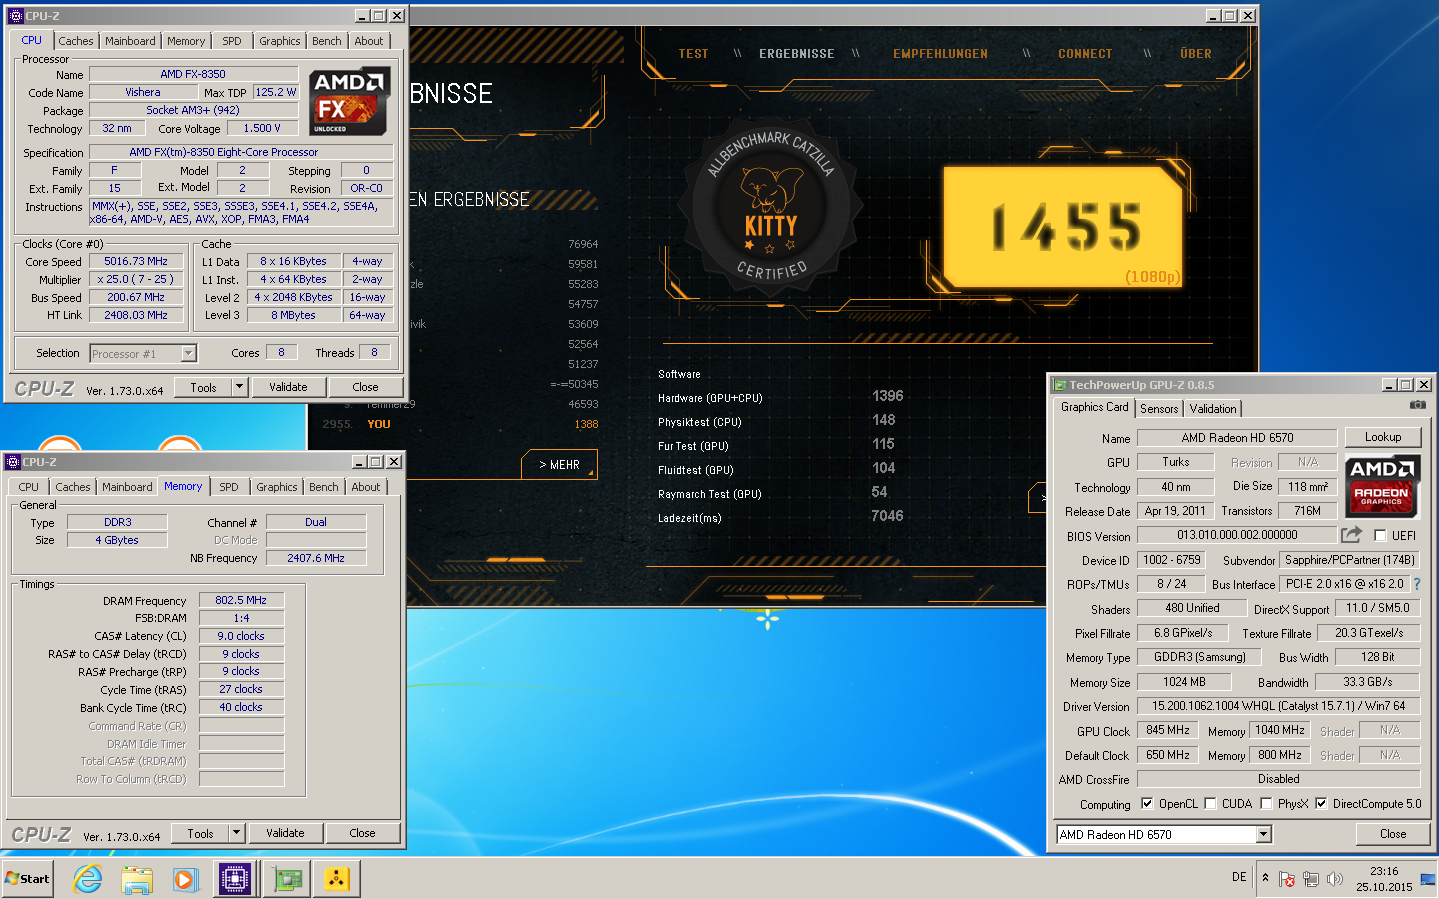Screen dimensions: 1439x899
Task: Switch to Graphics tab in bottom CPU-Z window
Action: click(x=277, y=487)
